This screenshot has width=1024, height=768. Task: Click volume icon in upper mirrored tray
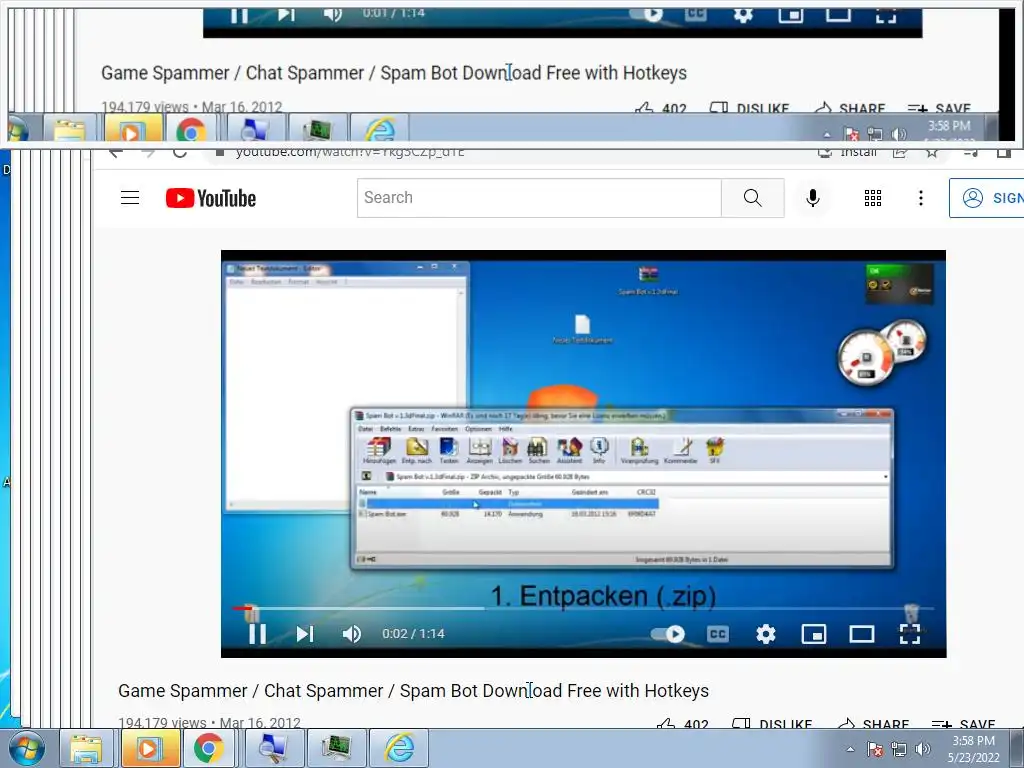(x=899, y=134)
